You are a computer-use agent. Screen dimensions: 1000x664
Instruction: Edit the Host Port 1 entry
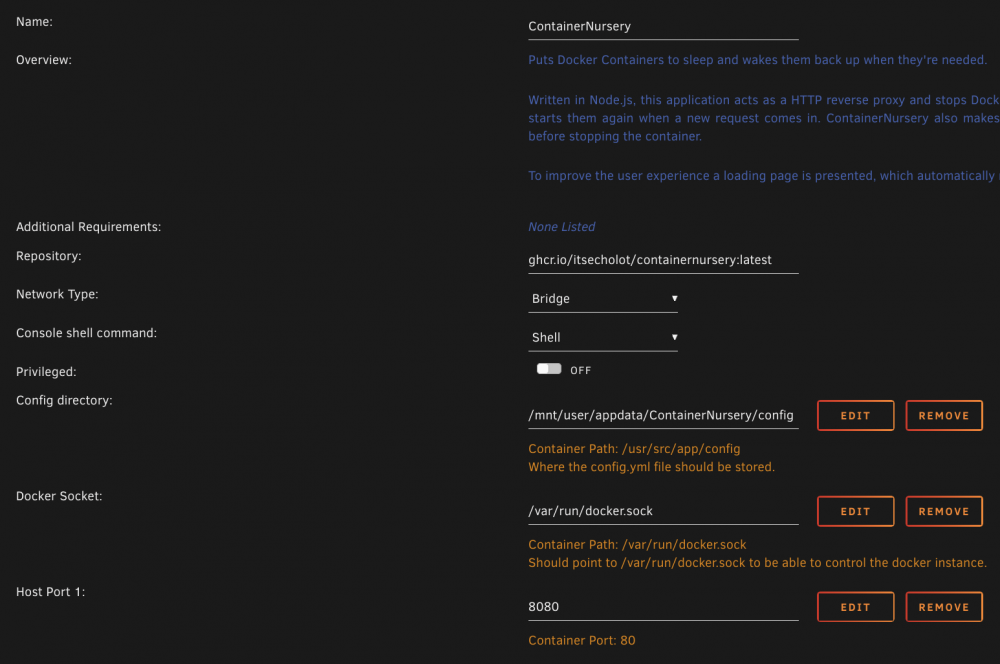[x=855, y=607]
